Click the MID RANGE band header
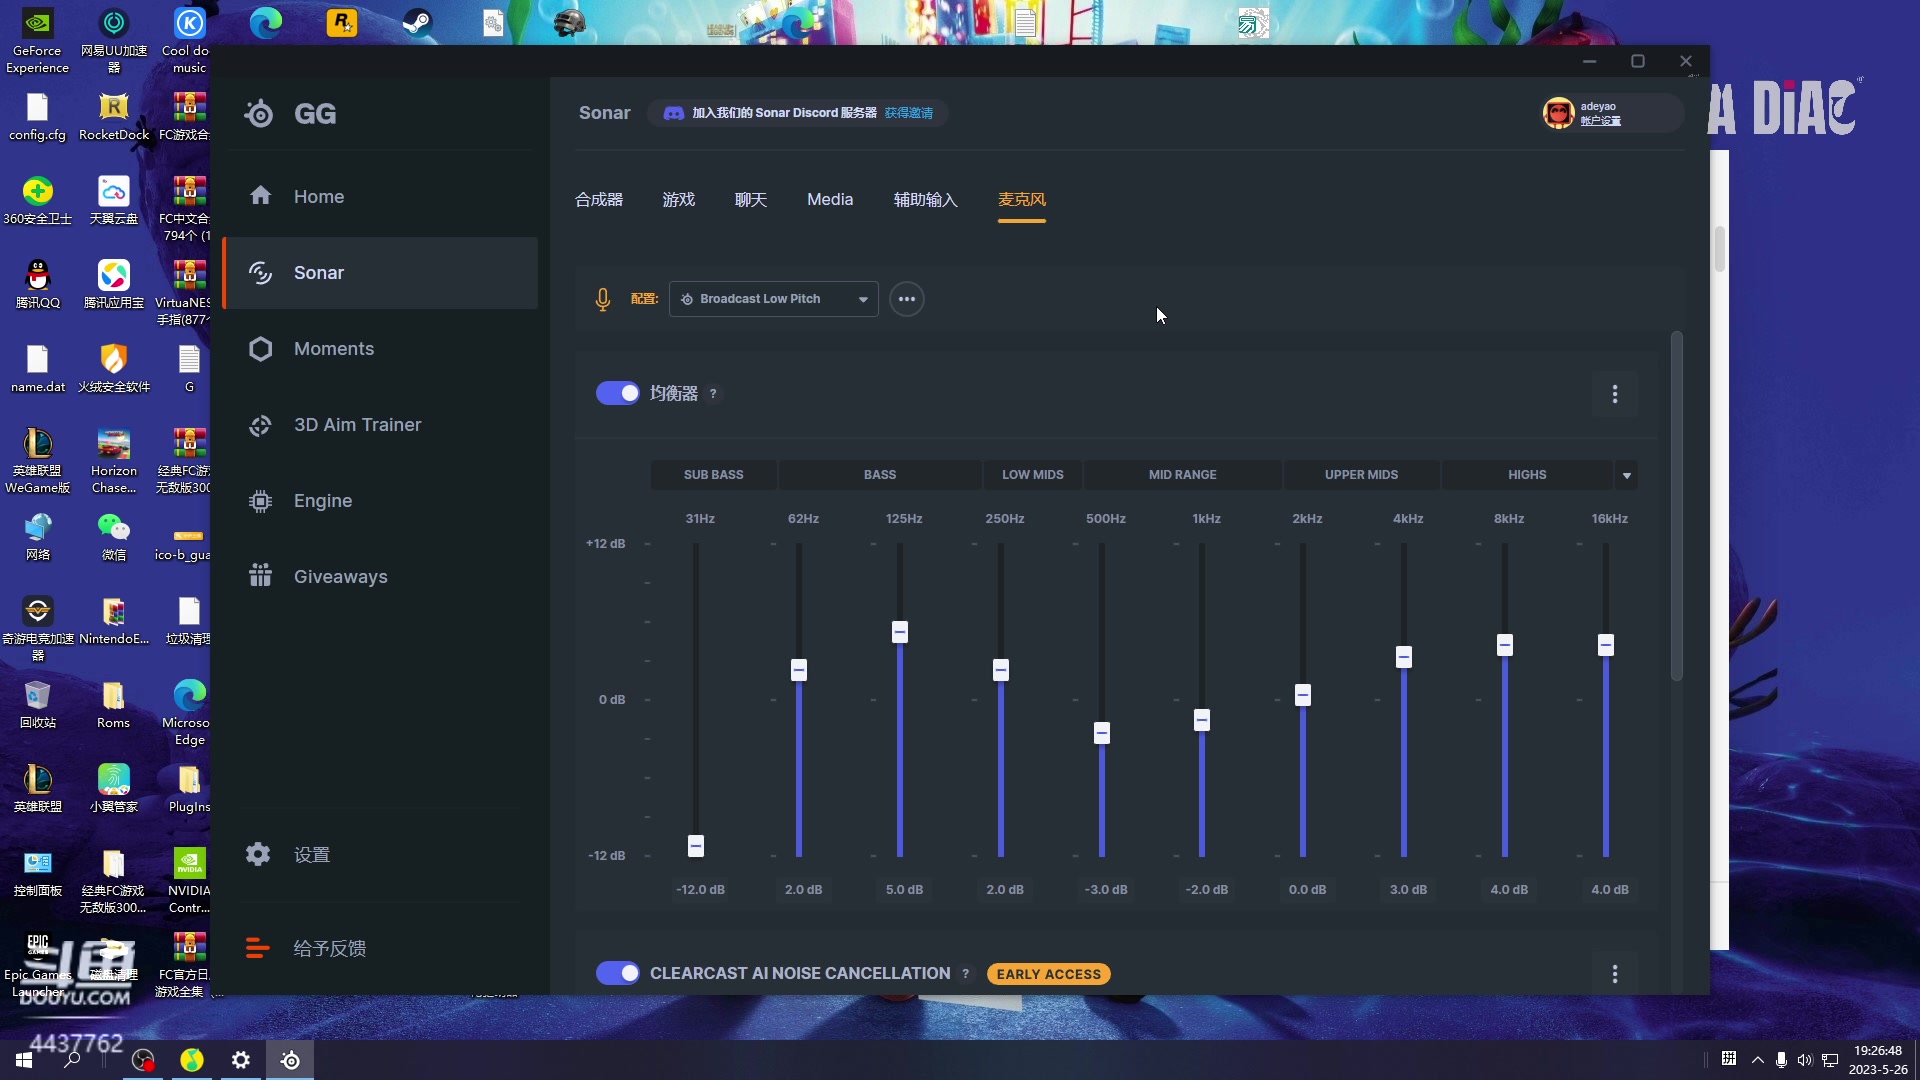1920x1080 pixels. pos(1183,475)
